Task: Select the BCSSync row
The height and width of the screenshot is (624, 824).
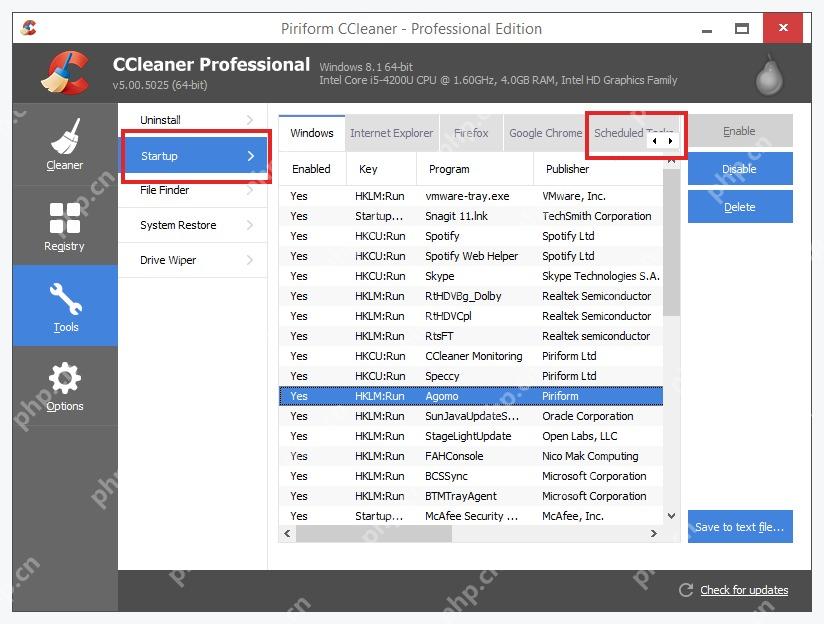Action: 471,476
